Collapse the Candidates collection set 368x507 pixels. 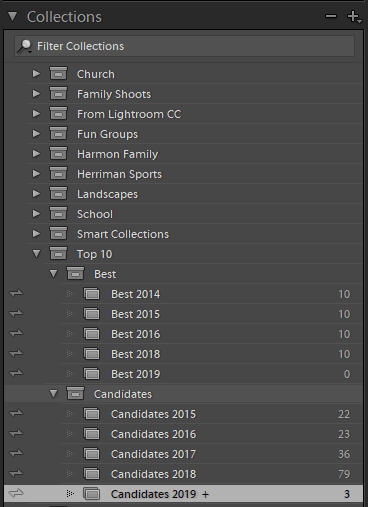pos(53,394)
